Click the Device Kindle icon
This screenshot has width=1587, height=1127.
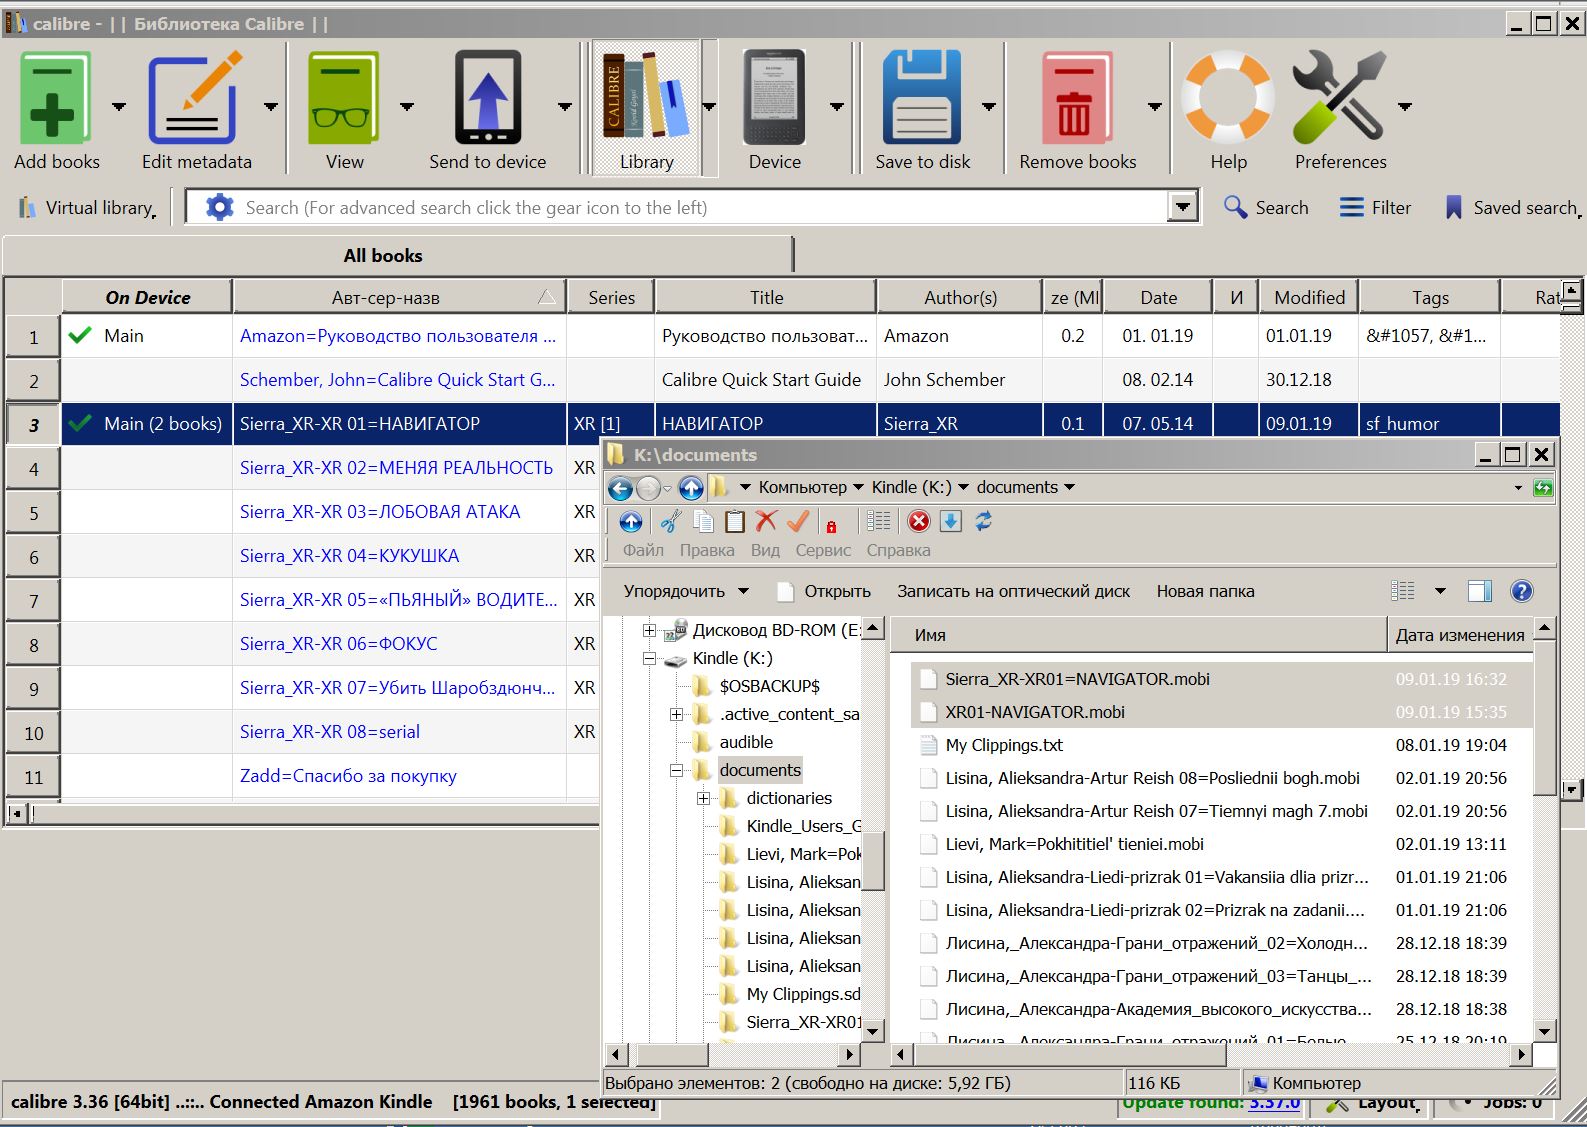(x=774, y=98)
